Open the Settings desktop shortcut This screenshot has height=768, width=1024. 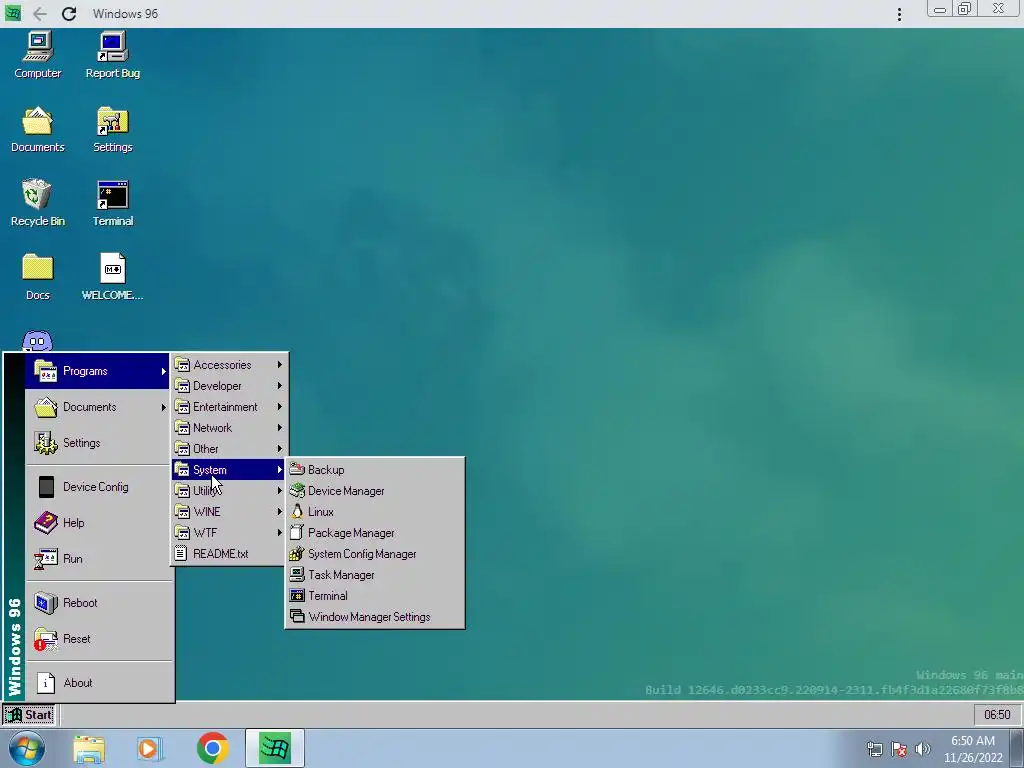pyautogui.click(x=112, y=129)
